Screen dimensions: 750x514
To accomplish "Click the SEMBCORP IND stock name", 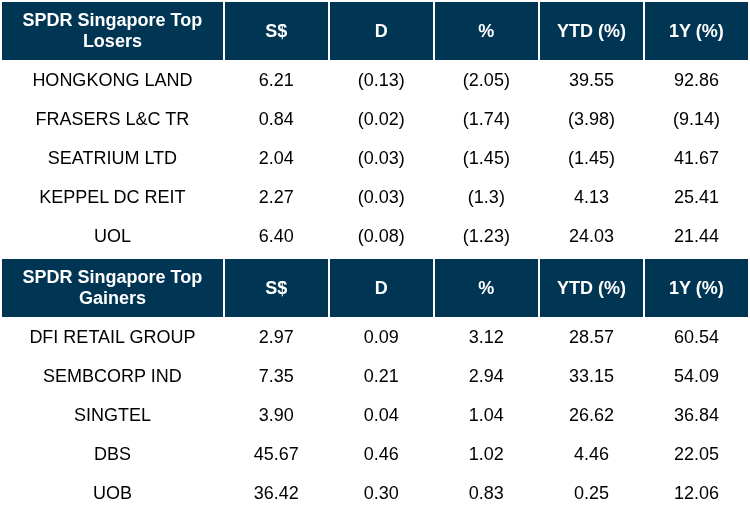I will [x=112, y=376].
